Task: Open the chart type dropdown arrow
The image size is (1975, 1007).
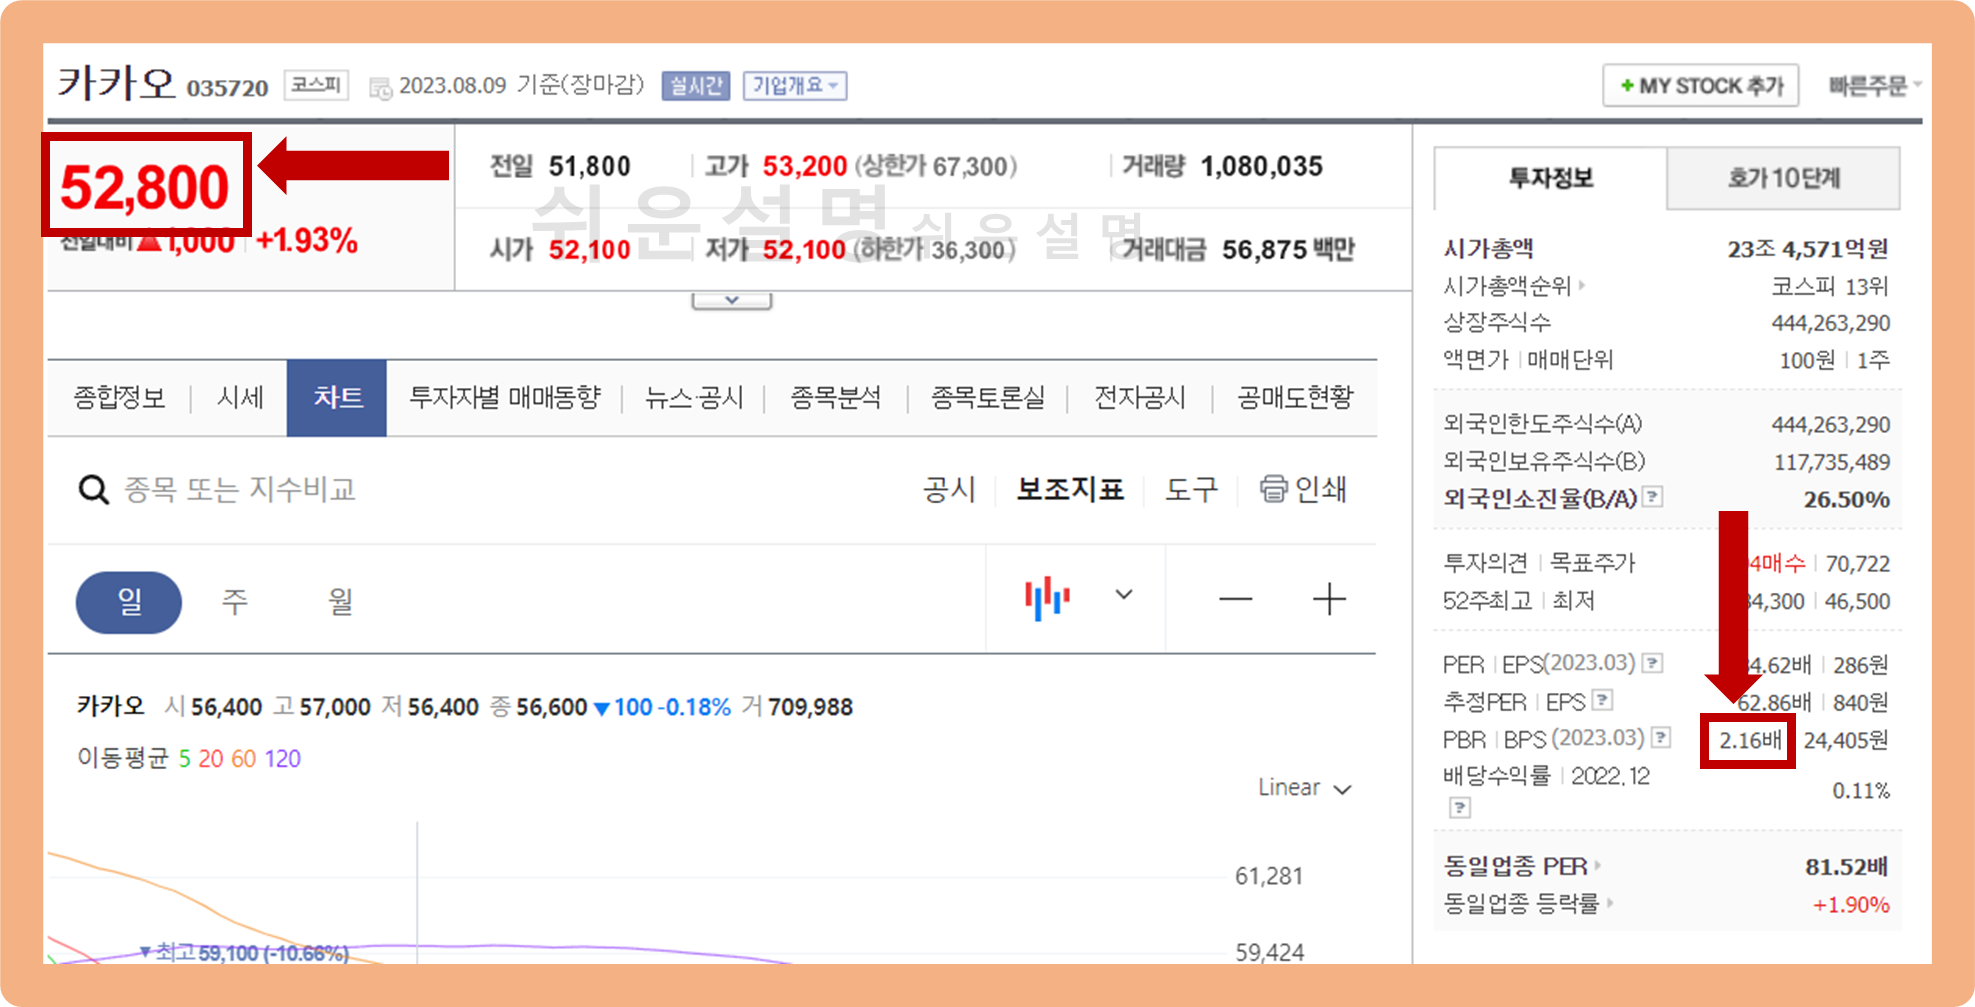Action: (x=1124, y=595)
